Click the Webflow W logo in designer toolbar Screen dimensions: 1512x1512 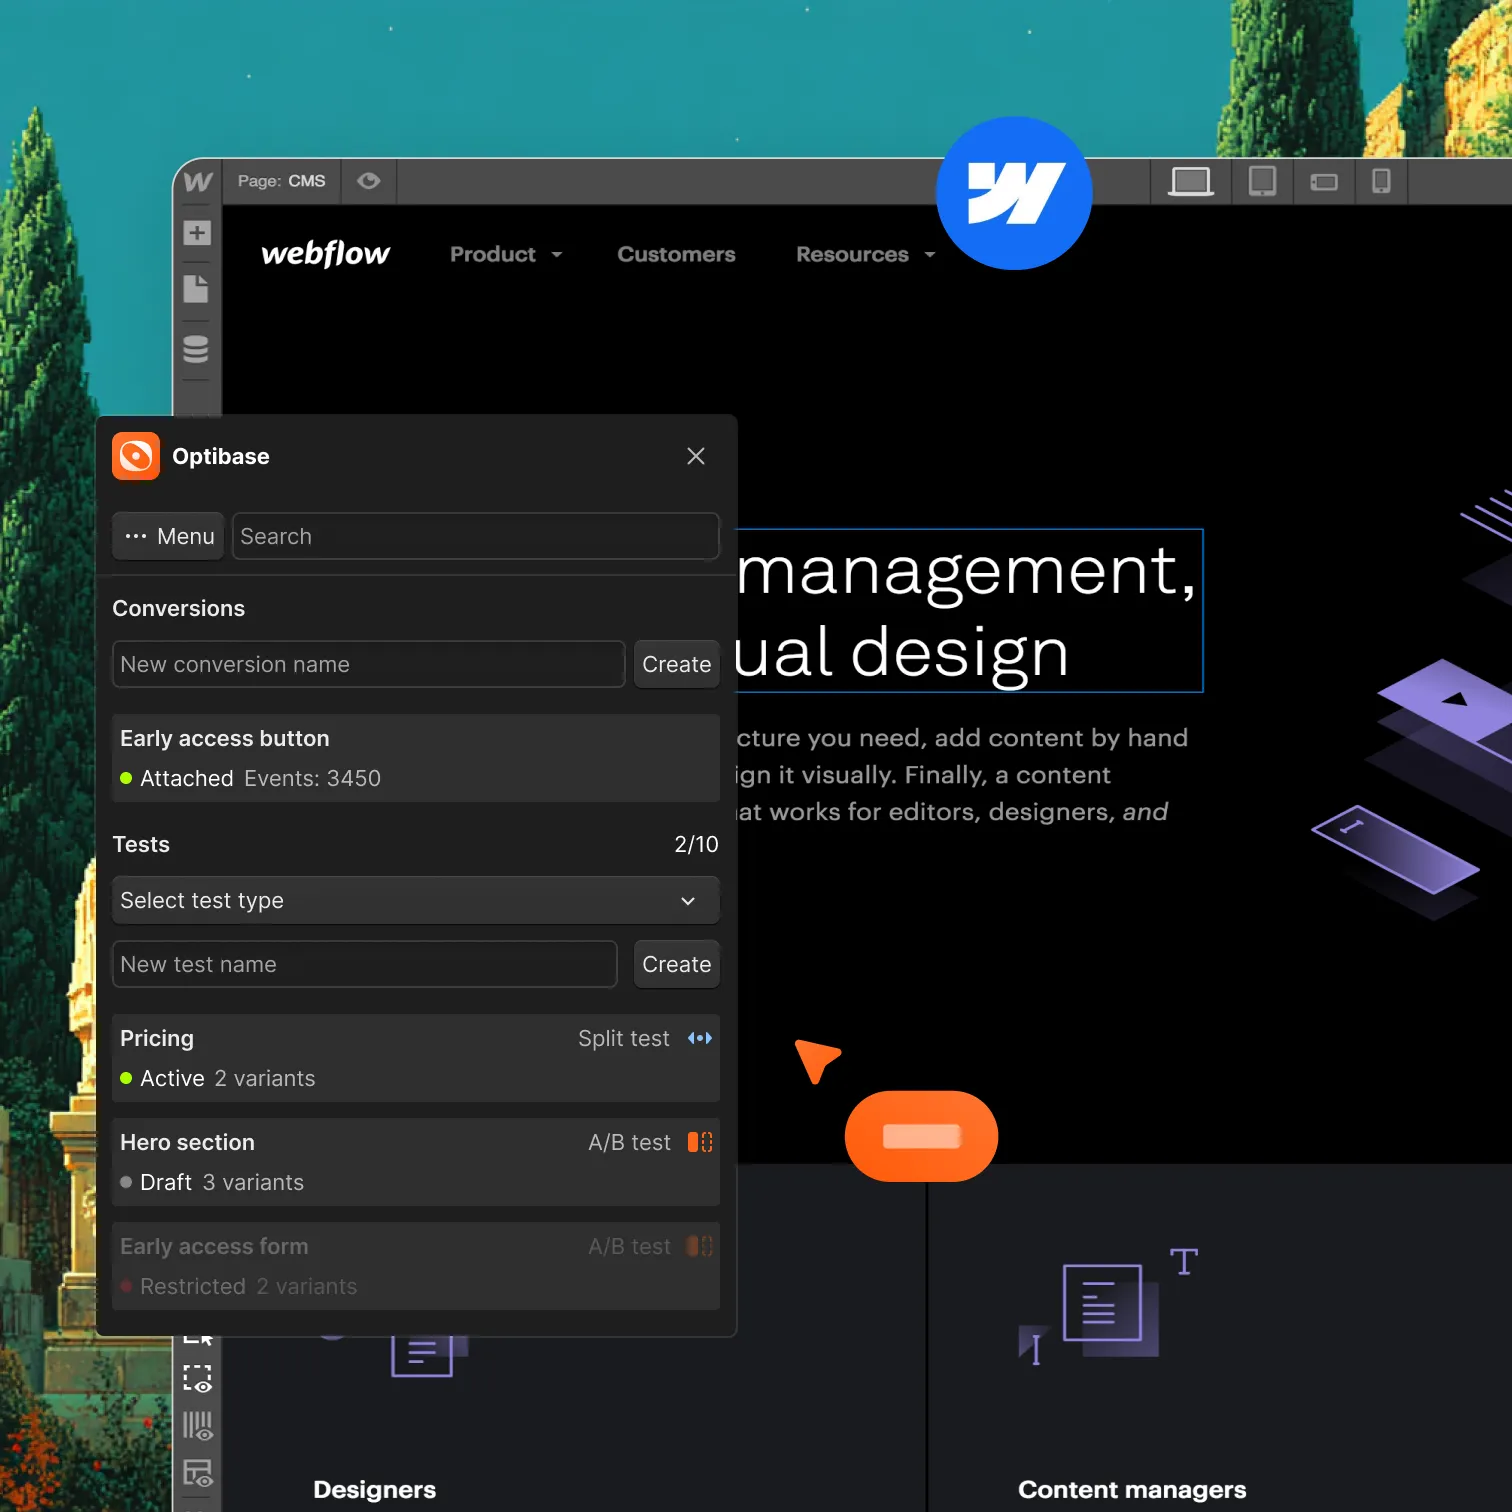tap(198, 181)
